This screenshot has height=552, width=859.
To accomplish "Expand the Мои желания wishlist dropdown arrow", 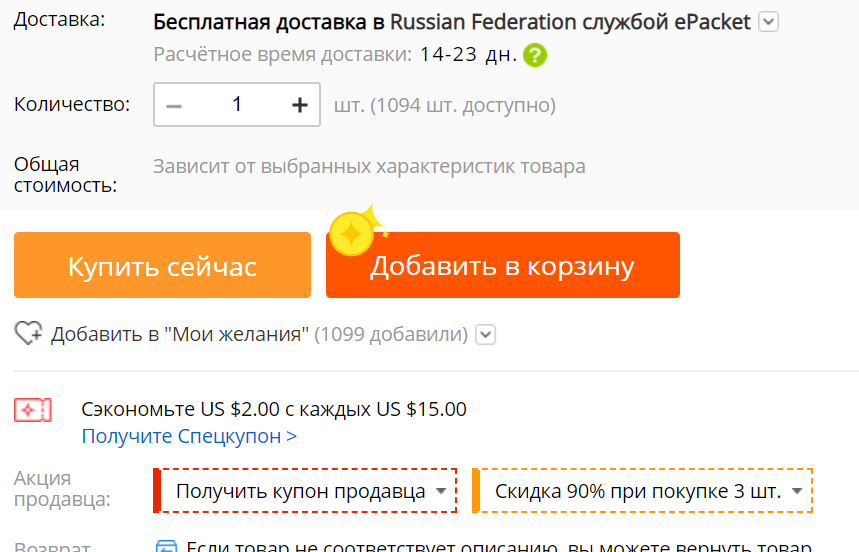I will pyautogui.click(x=485, y=334).
